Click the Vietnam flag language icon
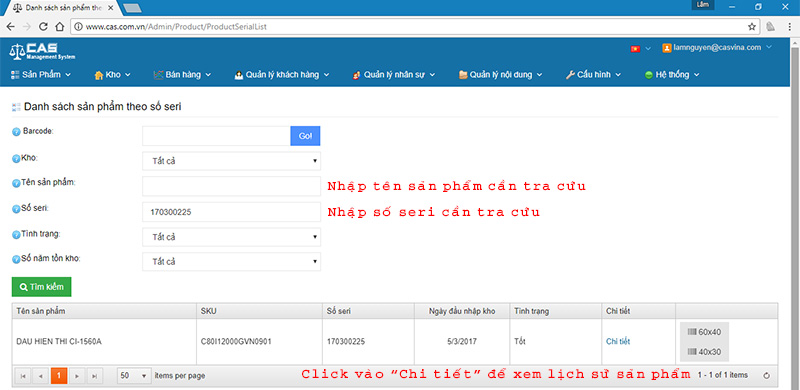800x390 pixels. tap(635, 48)
